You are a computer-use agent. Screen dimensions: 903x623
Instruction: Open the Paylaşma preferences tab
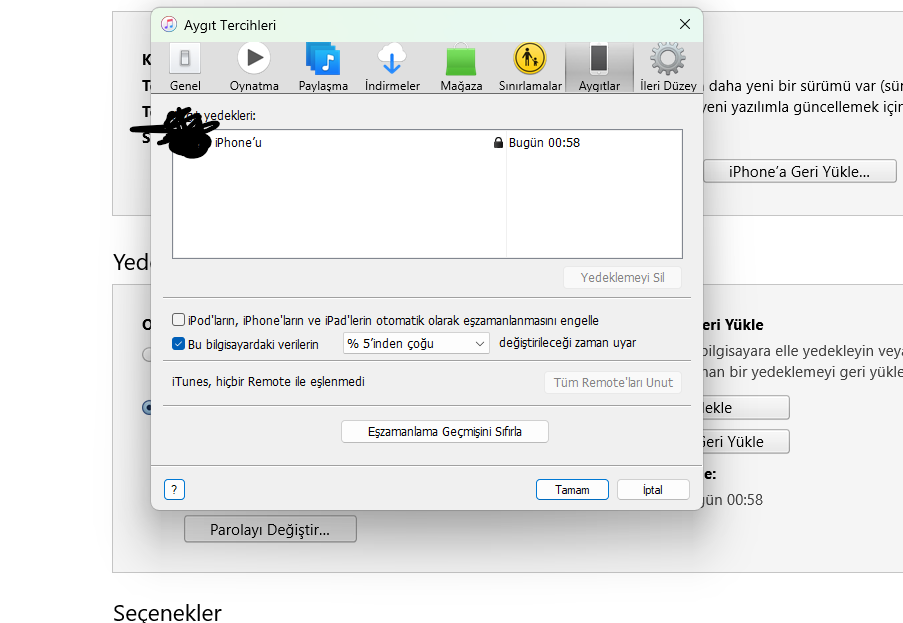click(x=323, y=67)
